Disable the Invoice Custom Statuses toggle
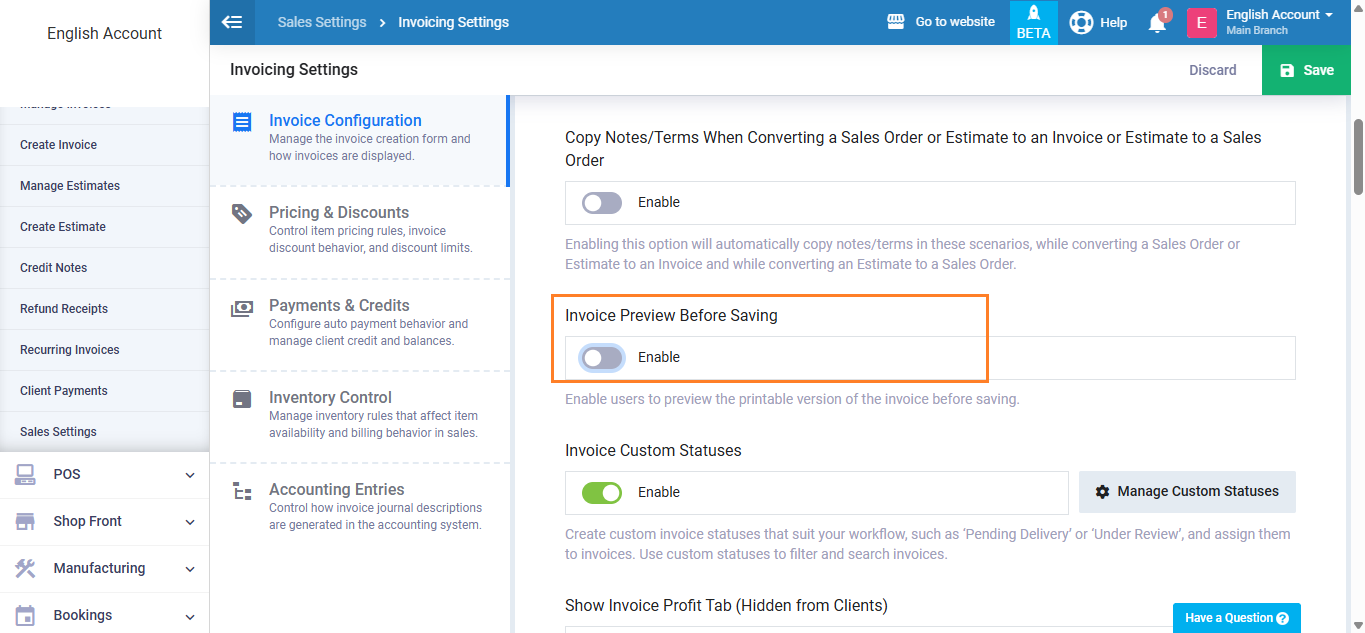This screenshot has width=1365, height=633. 602,493
